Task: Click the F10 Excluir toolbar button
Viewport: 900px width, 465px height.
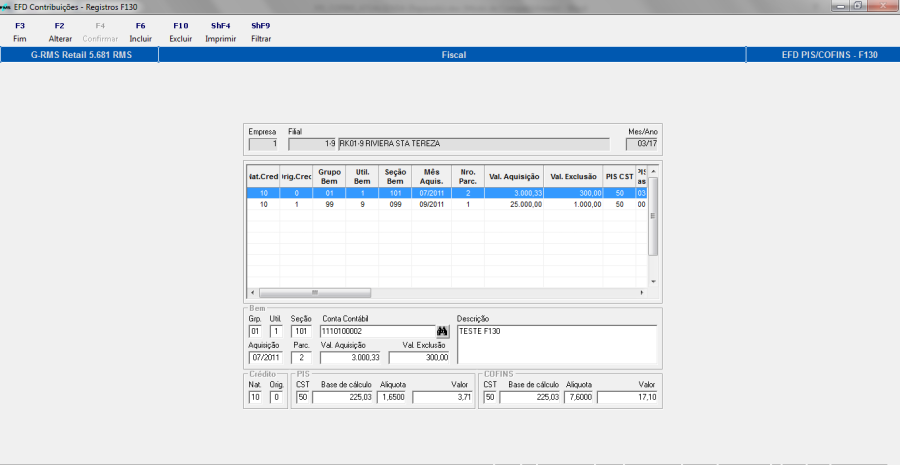Action: pyautogui.click(x=181, y=32)
